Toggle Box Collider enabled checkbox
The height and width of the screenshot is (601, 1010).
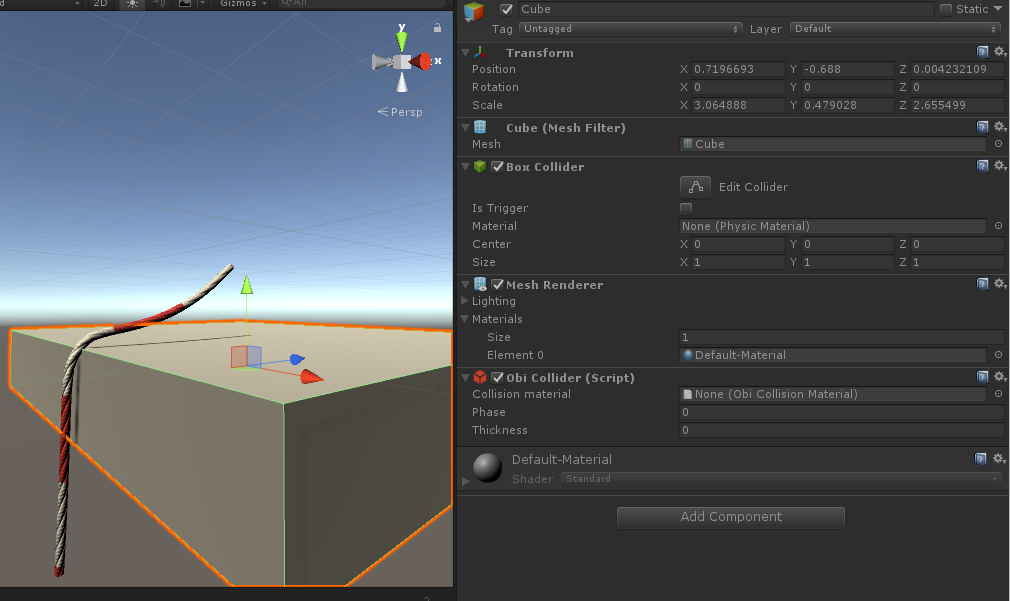497,167
